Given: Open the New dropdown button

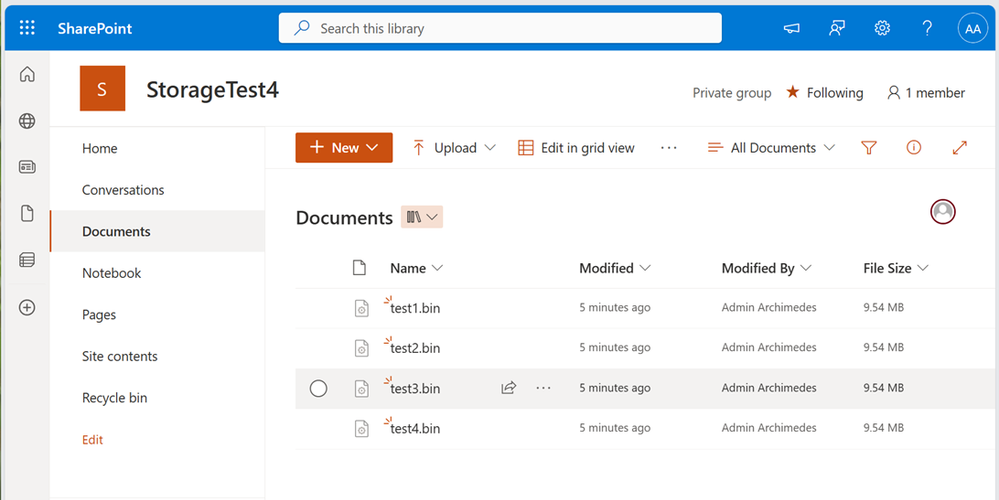Looking at the screenshot, I should coord(344,148).
